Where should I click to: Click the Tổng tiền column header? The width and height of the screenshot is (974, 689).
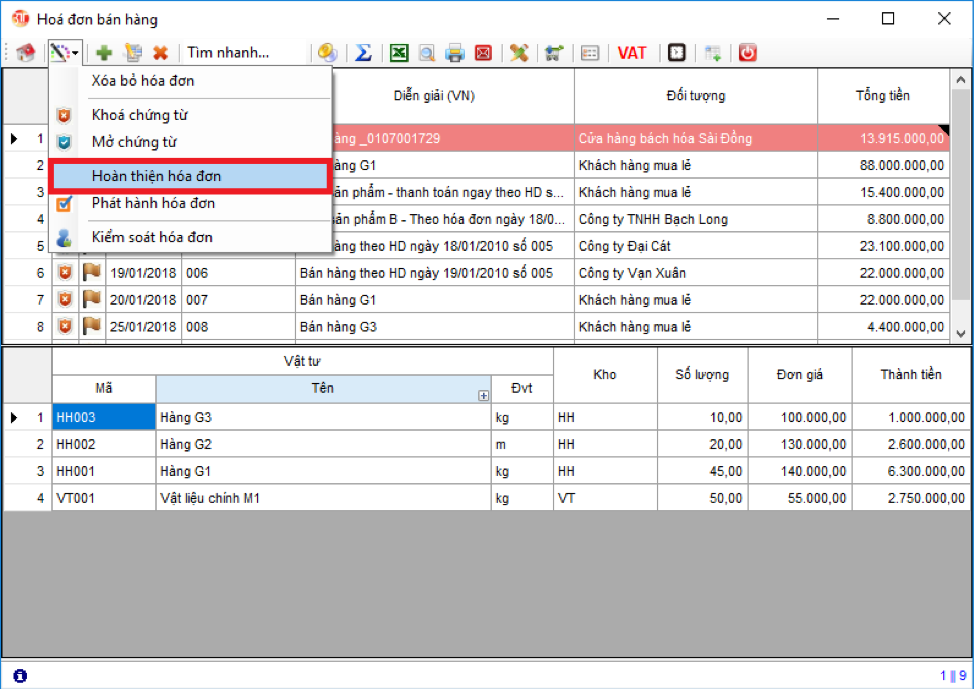point(883,96)
